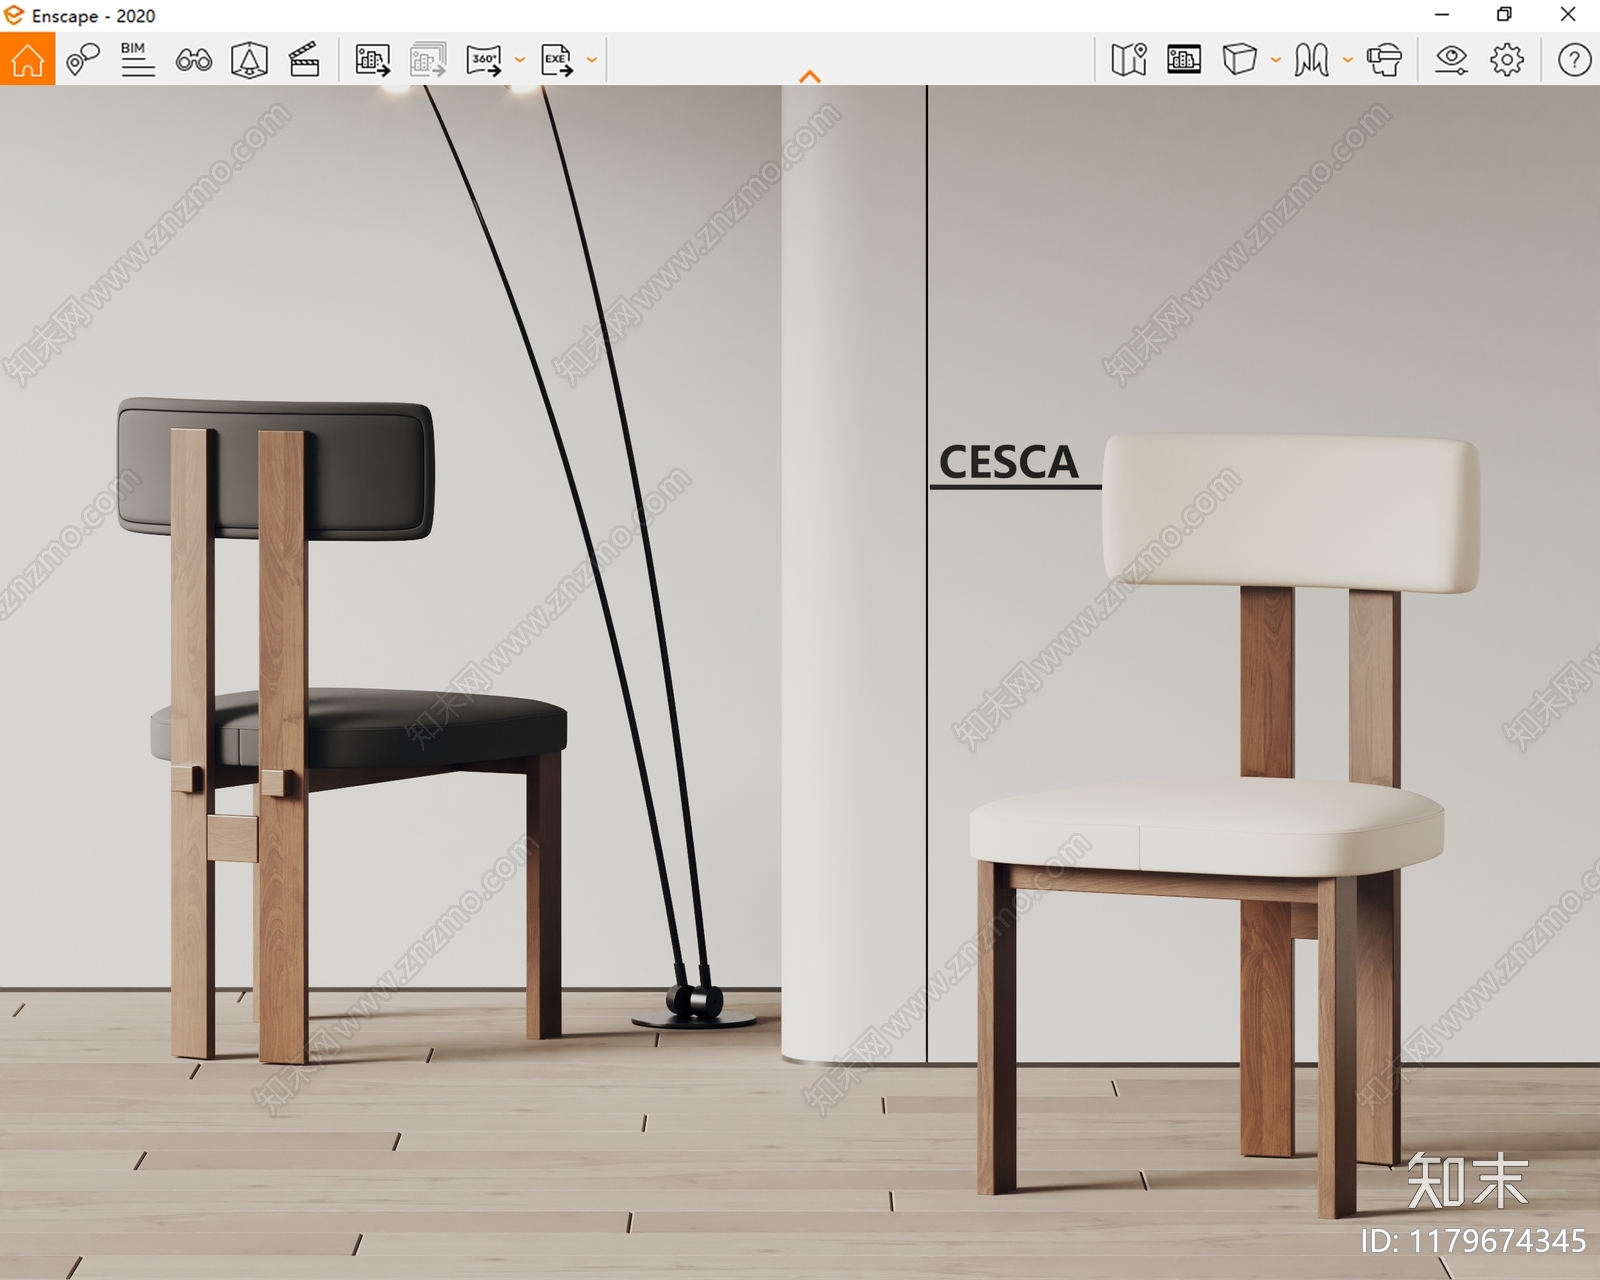Screen dimensions: 1600x1280
Task: Expand the cube projection dropdown arrow
Action: coord(1276,60)
